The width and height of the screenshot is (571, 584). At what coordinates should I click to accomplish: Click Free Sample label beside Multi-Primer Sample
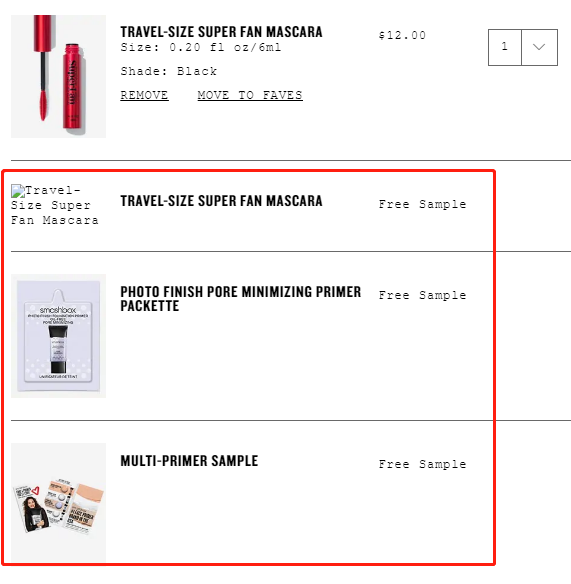(422, 464)
